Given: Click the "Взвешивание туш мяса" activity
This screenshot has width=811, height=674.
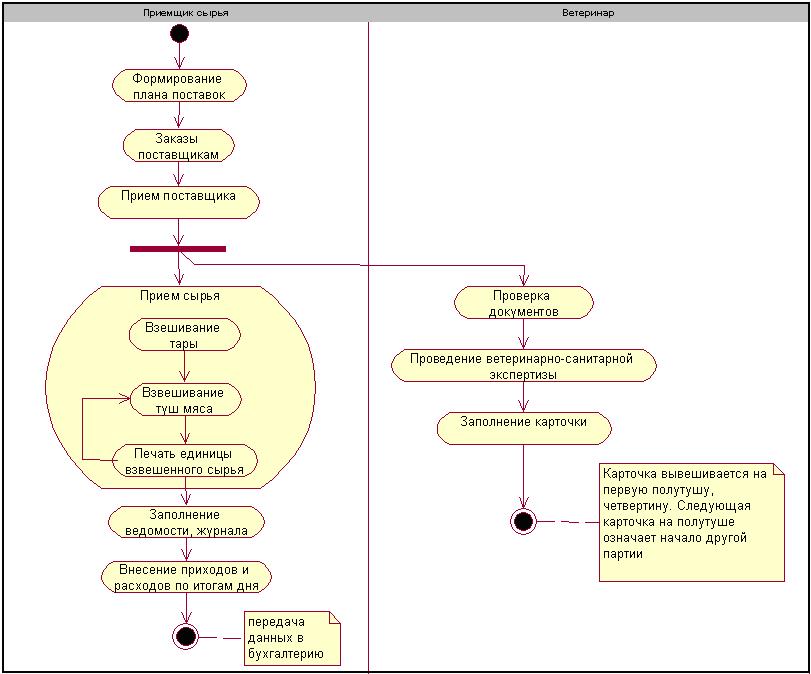Looking at the screenshot, I should [185, 400].
